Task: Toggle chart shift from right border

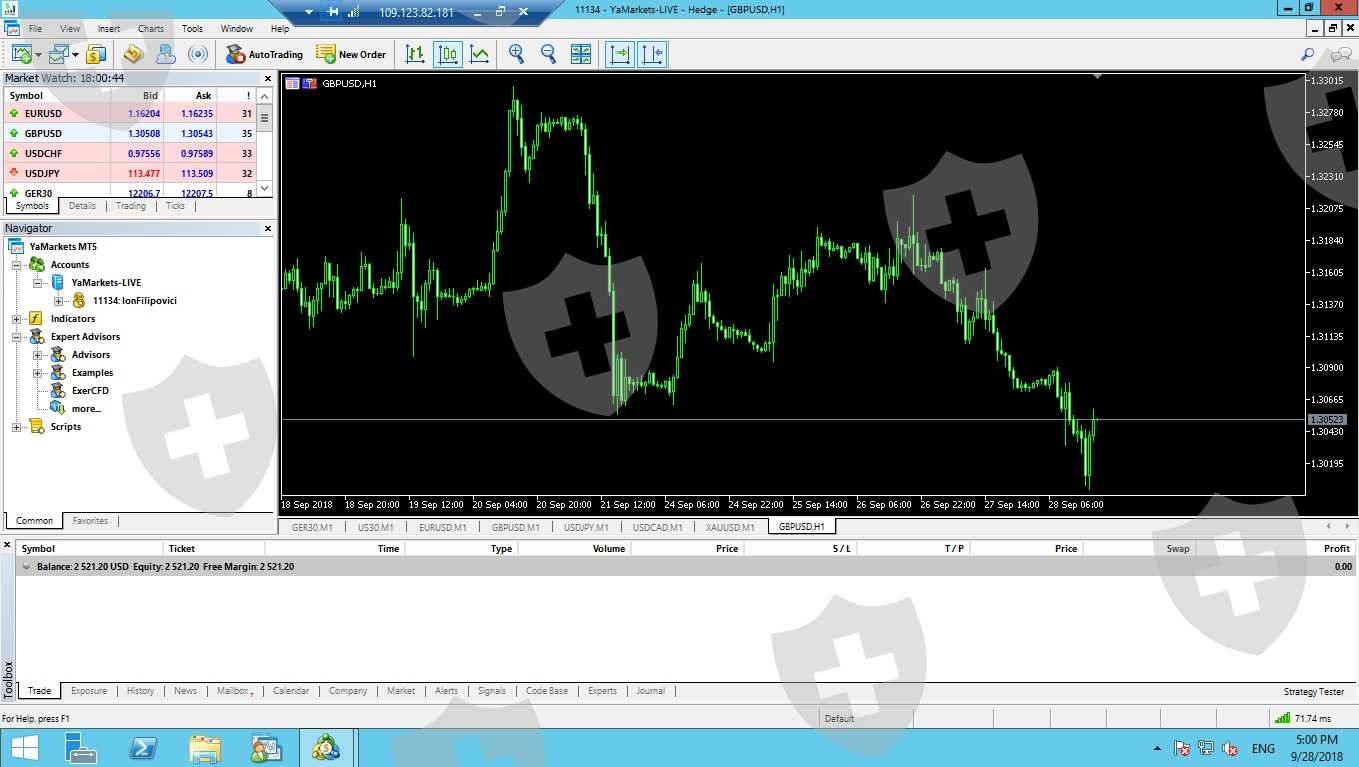Action: (x=652, y=54)
